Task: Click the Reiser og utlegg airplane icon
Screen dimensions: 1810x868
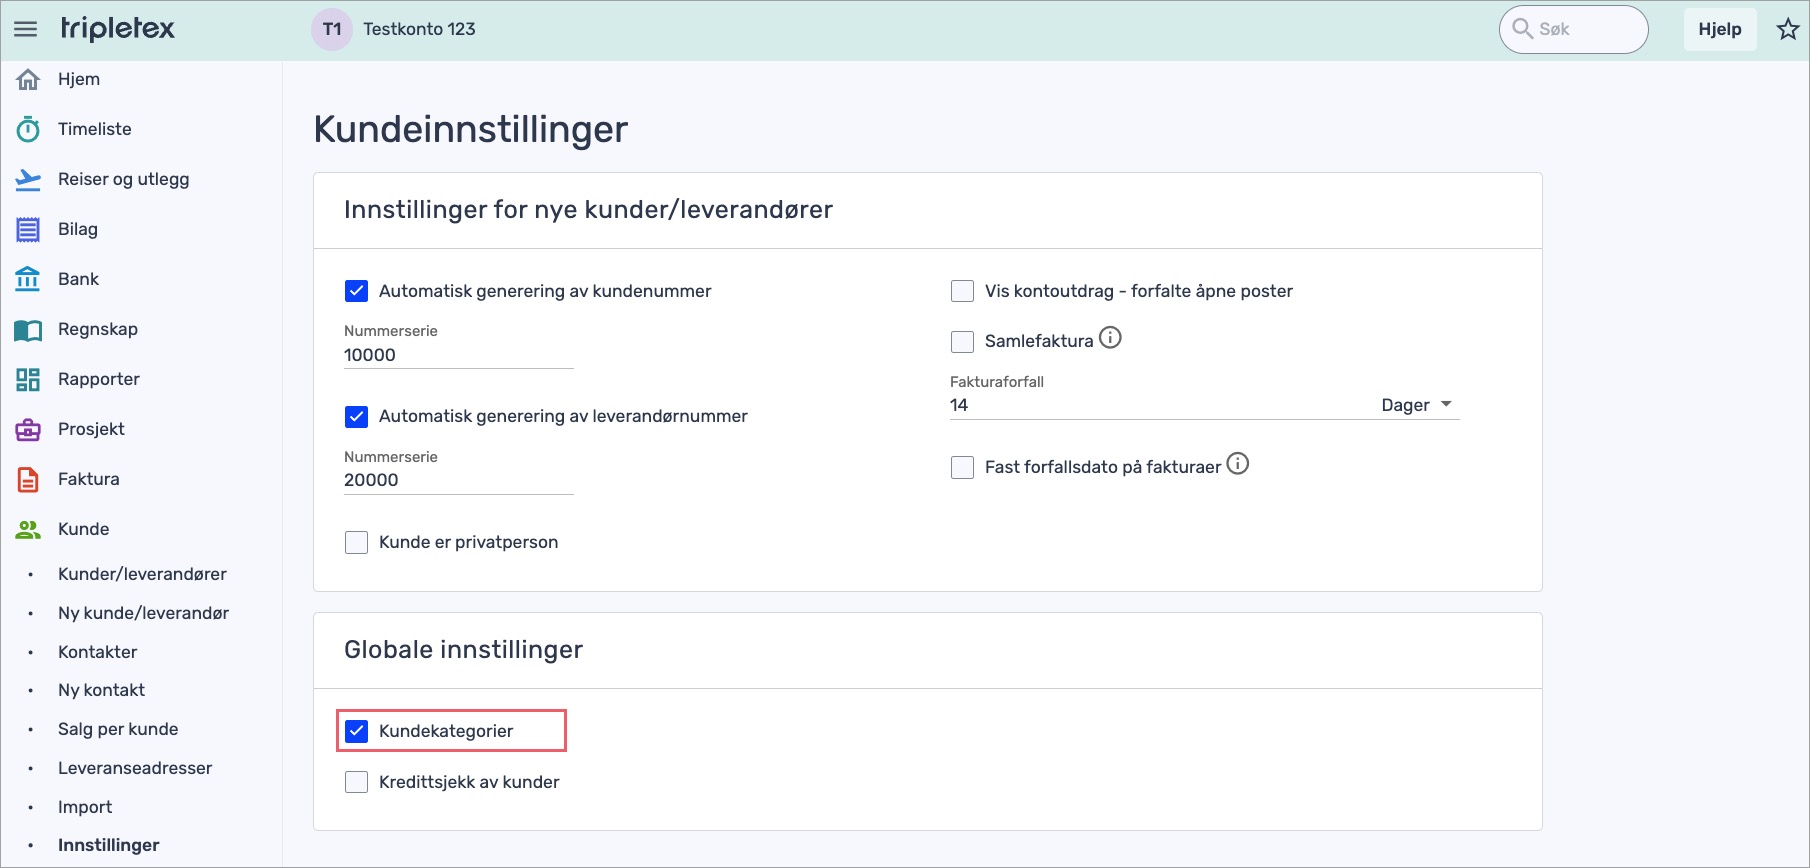Action: [28, 179]
